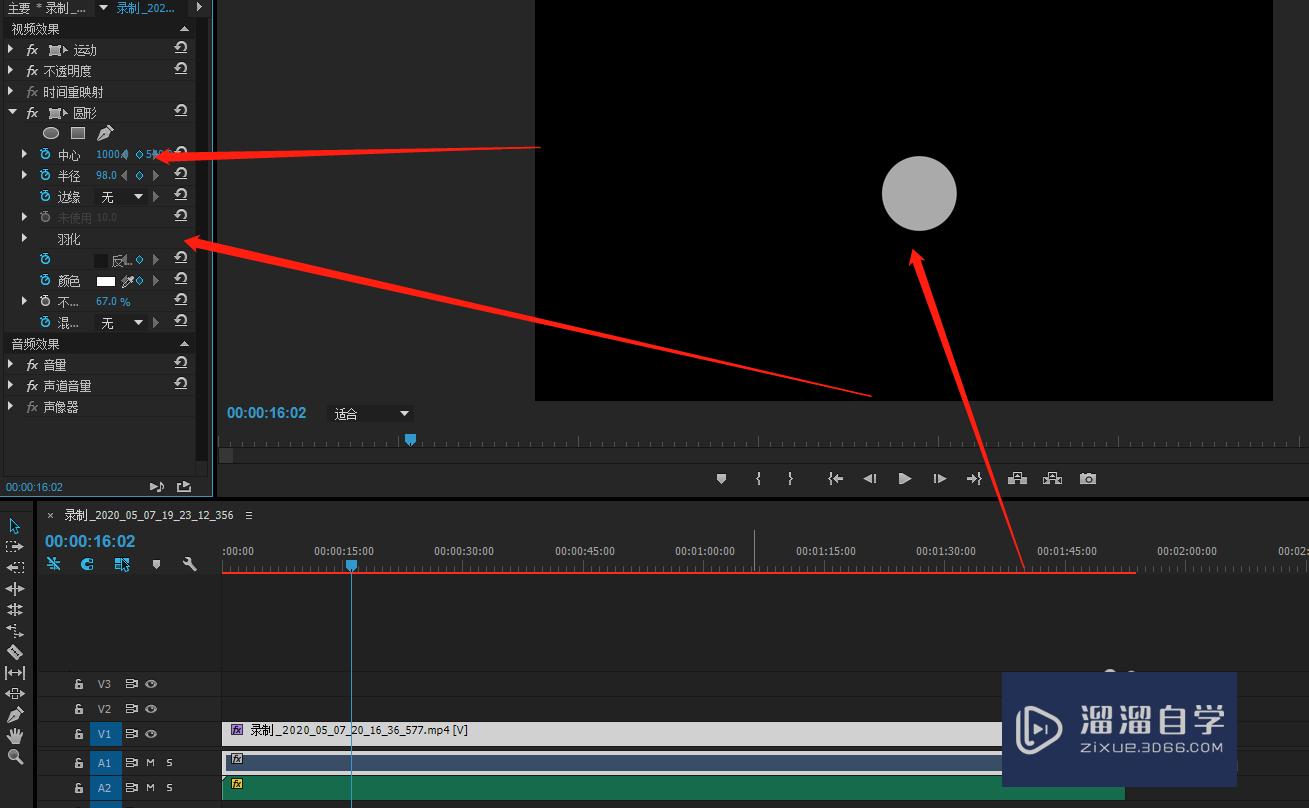Click the Lift button in program monitor
Viewport: 1309px width, 808px height.
coord(1017,479)
